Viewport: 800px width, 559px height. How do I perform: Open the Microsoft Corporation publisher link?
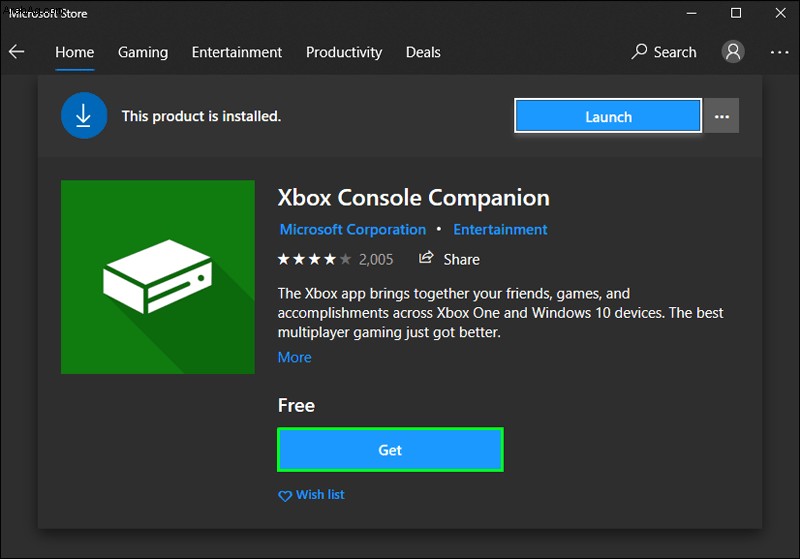(353, 230)
